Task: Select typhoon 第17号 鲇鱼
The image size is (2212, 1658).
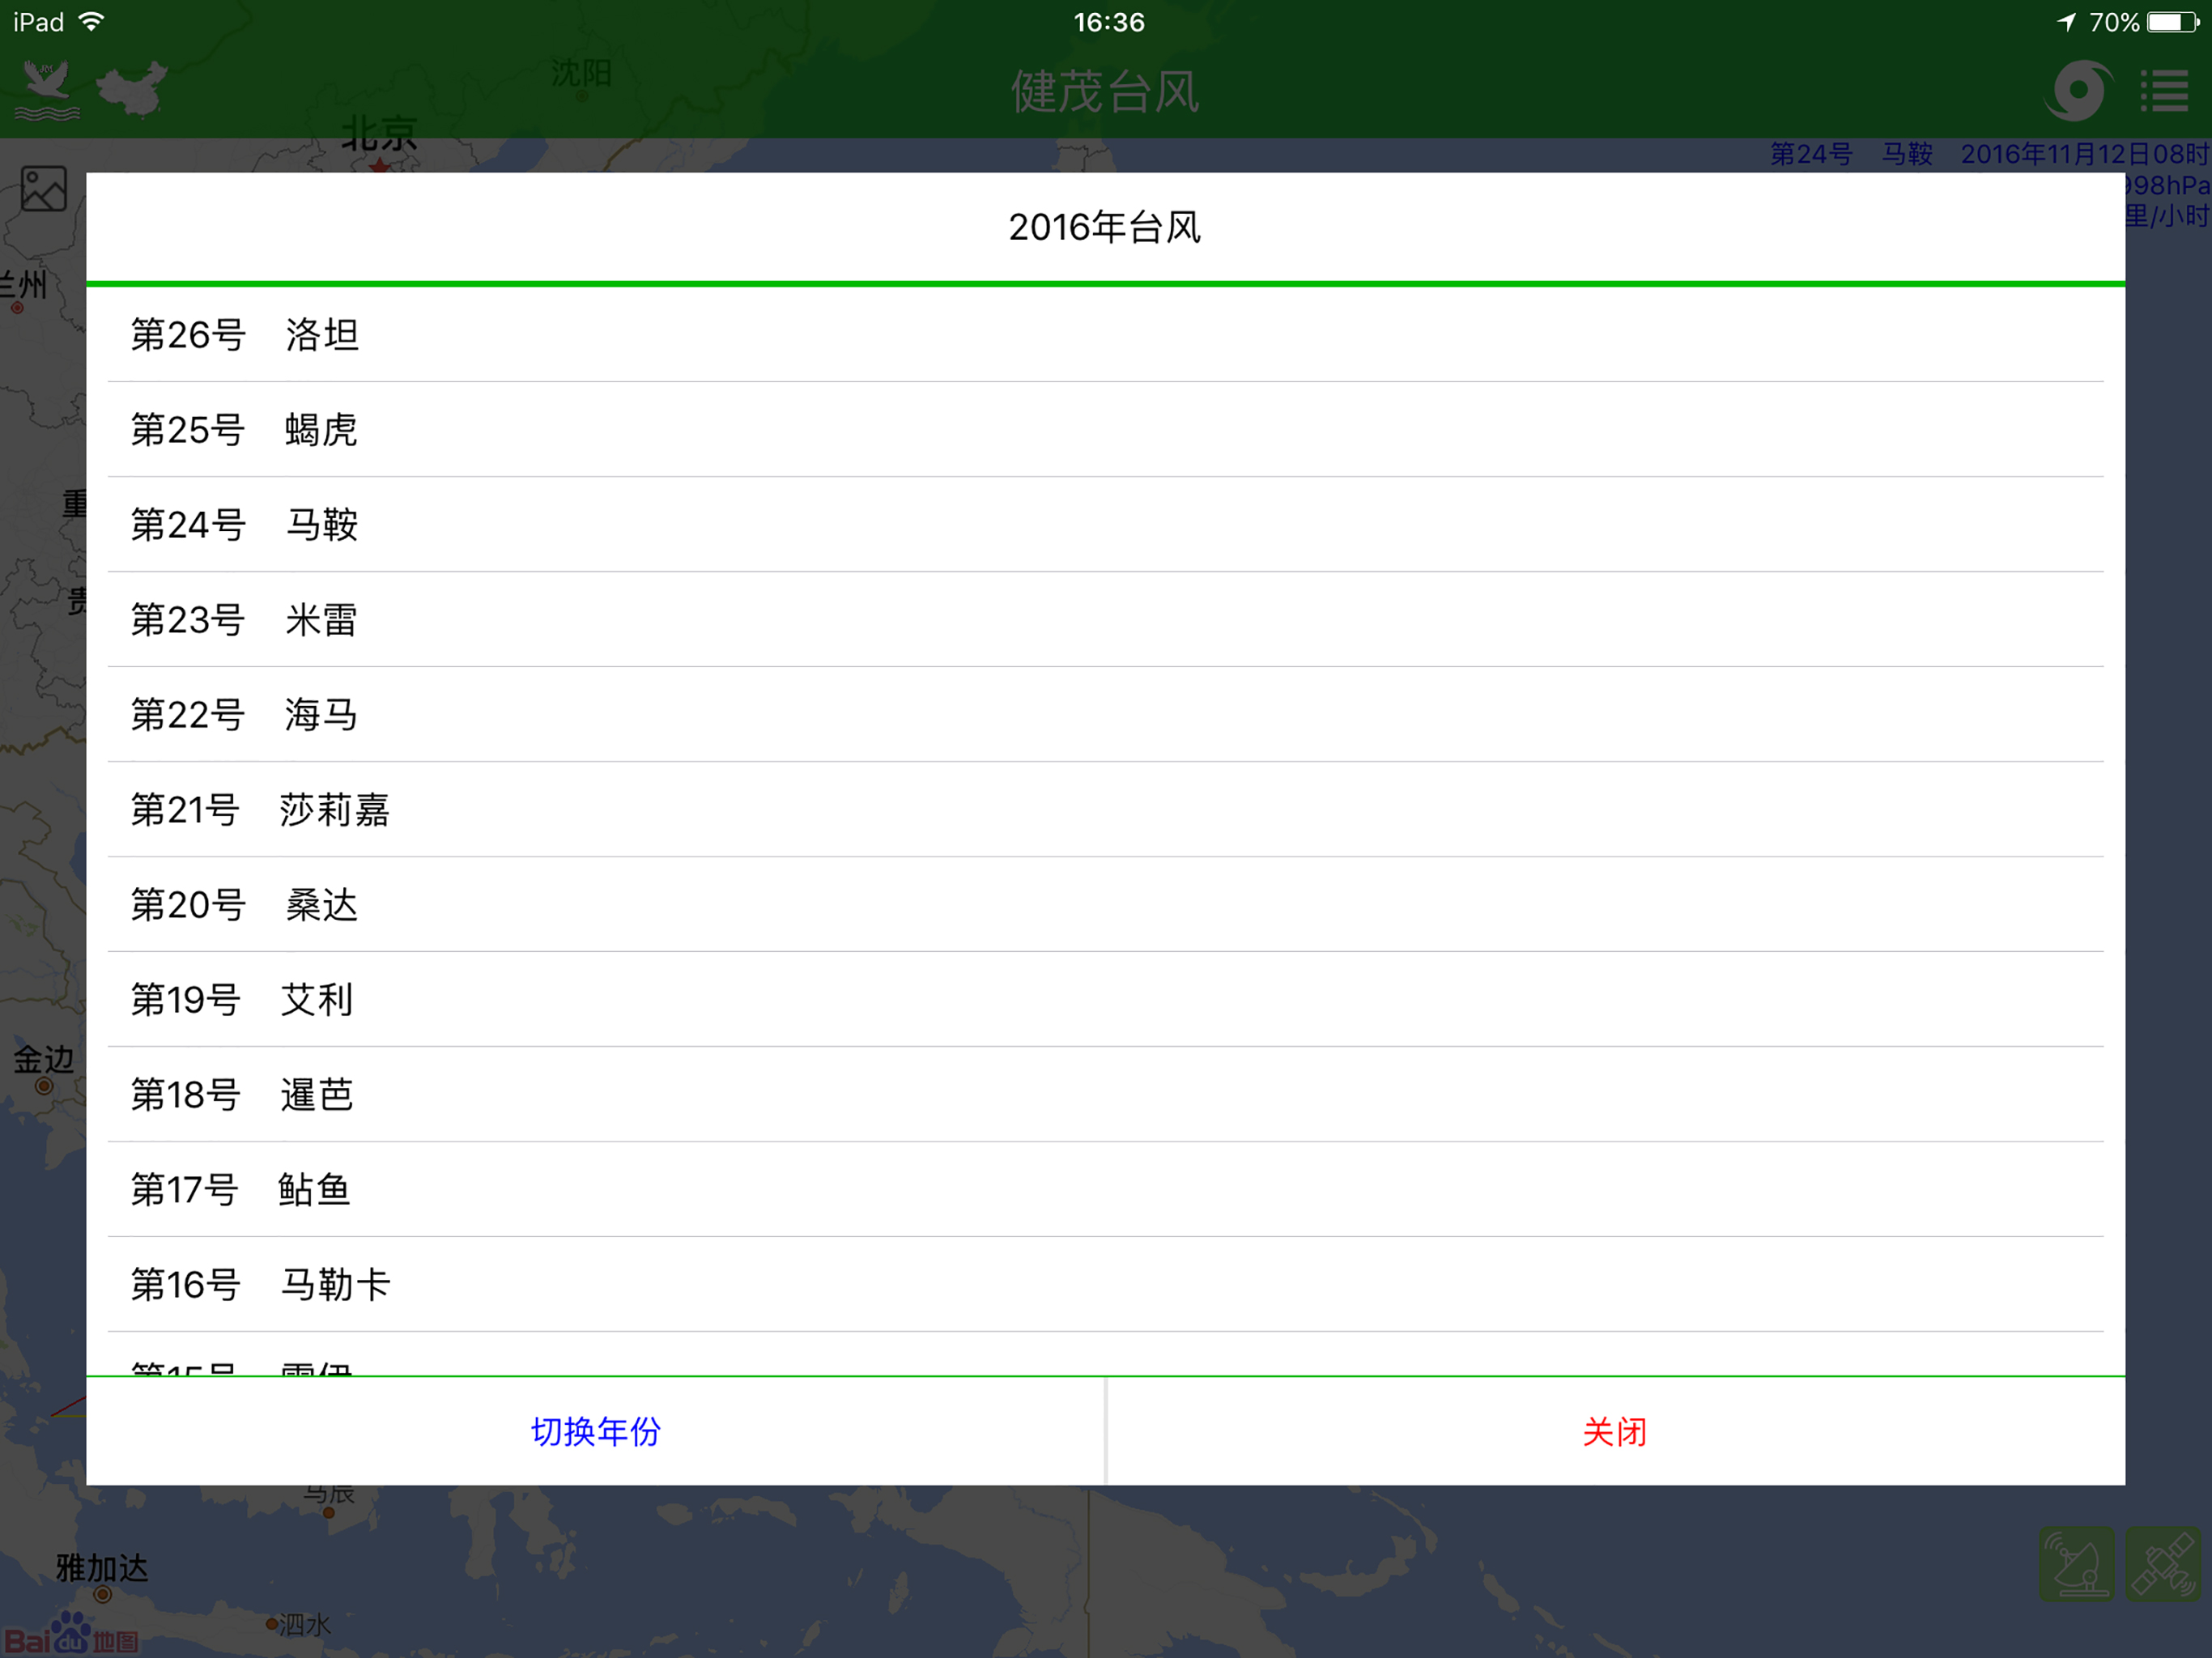Action: coord(1106,1190)
